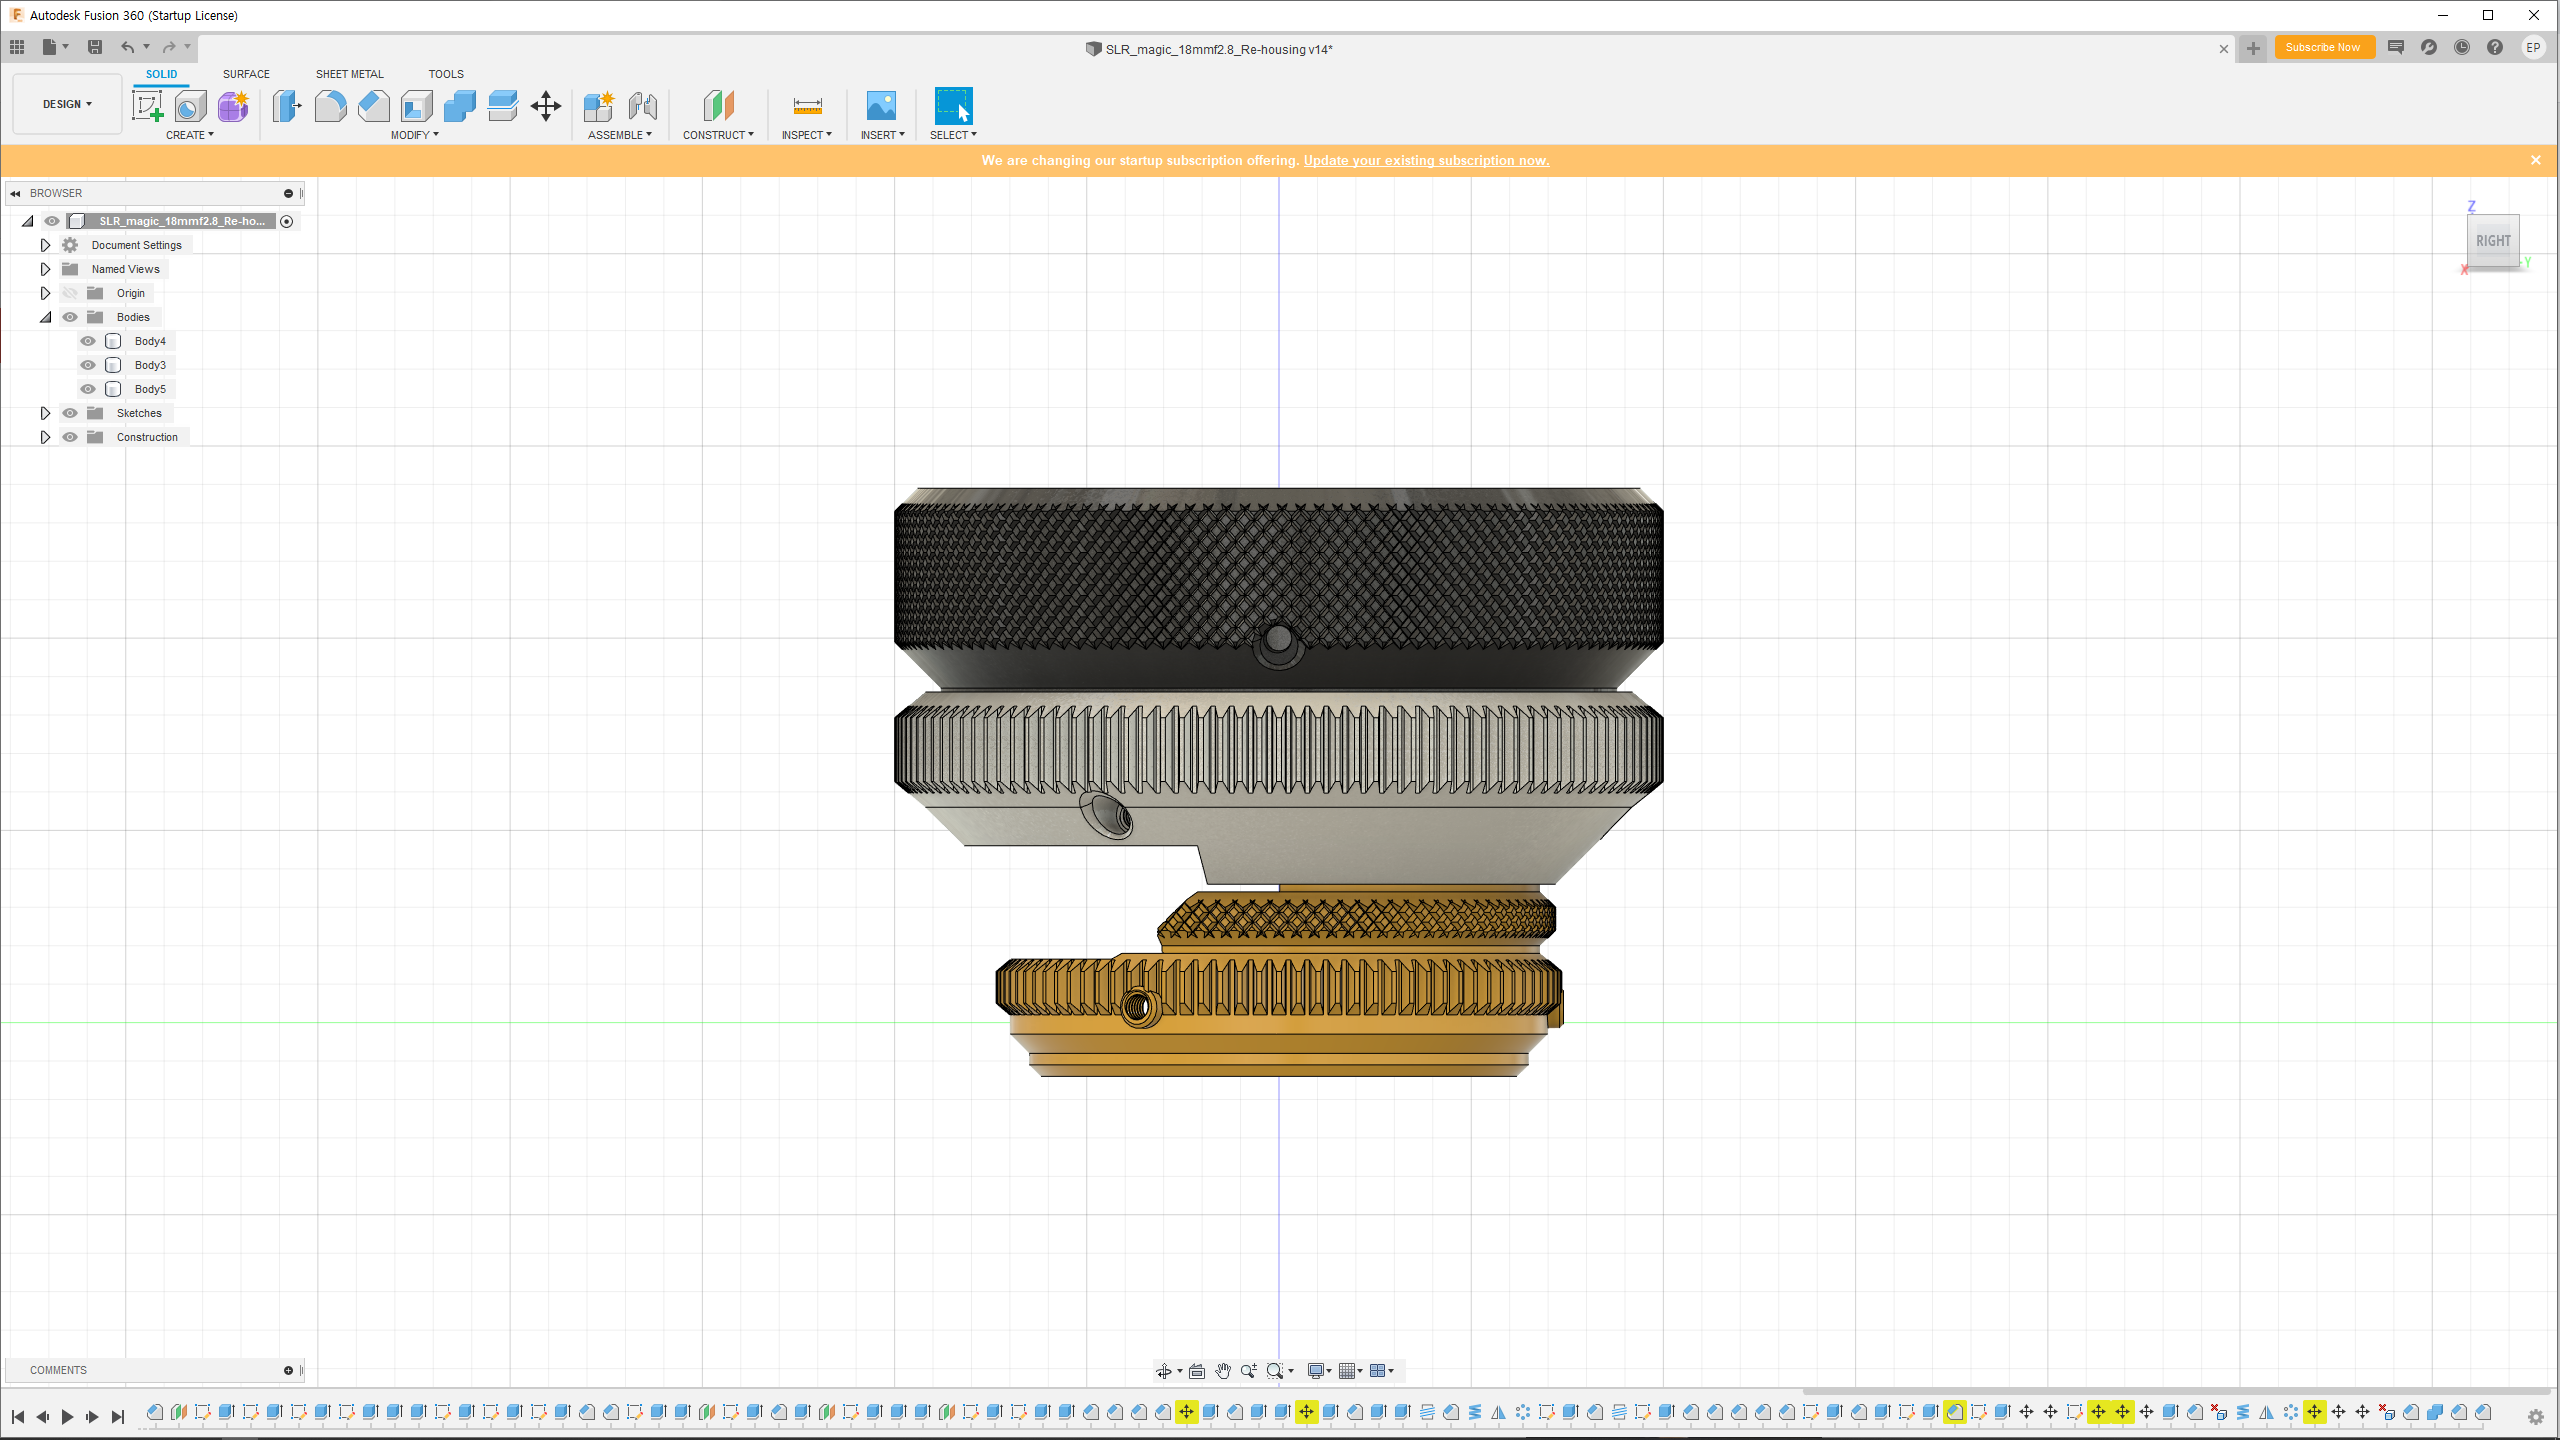Collapse the Bodies folder
2560x1440 pixels.
point(45,317)
